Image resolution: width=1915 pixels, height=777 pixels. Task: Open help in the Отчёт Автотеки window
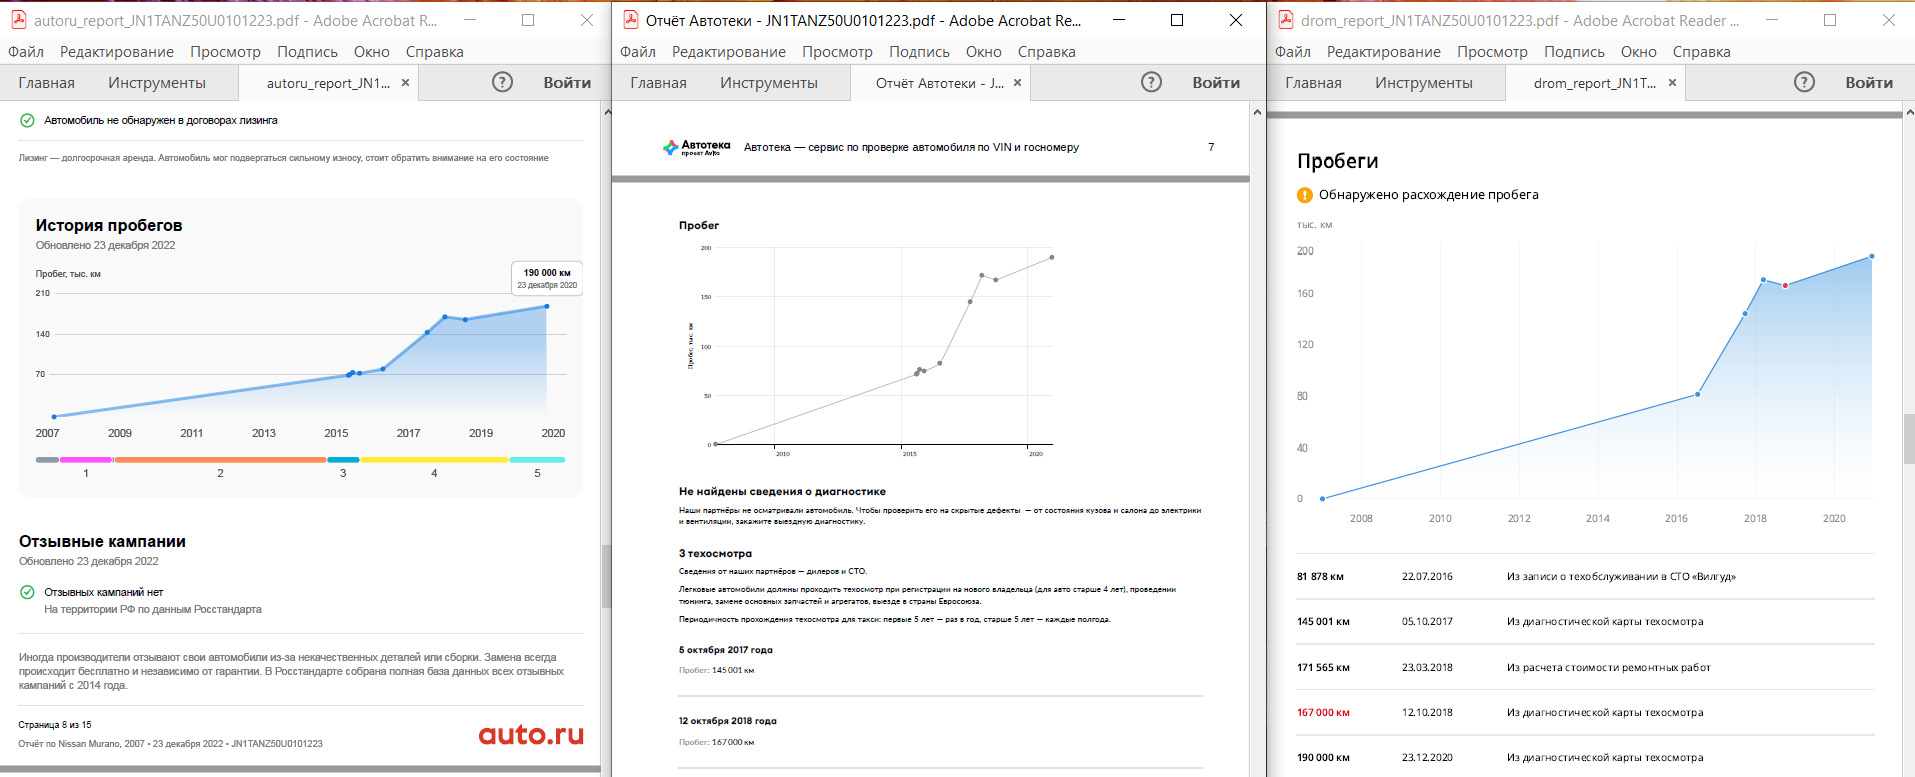point(1151,83)
